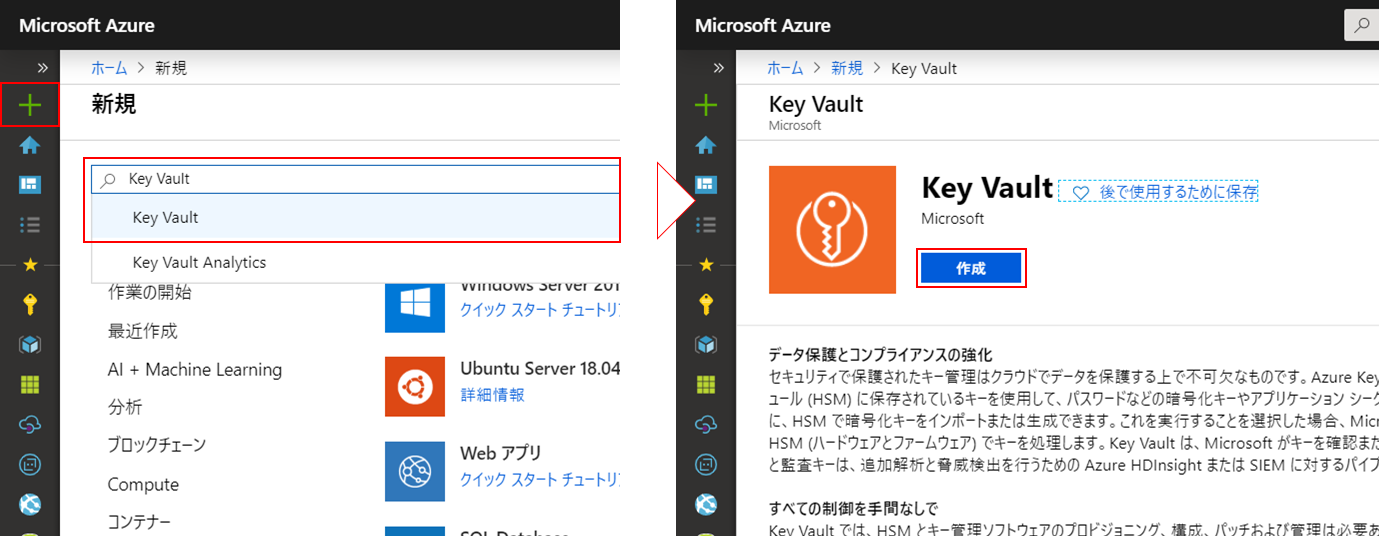Viewport: 1379px width, 536px height.
Task: Open the コンテナー category
Action: pos(139,522)
